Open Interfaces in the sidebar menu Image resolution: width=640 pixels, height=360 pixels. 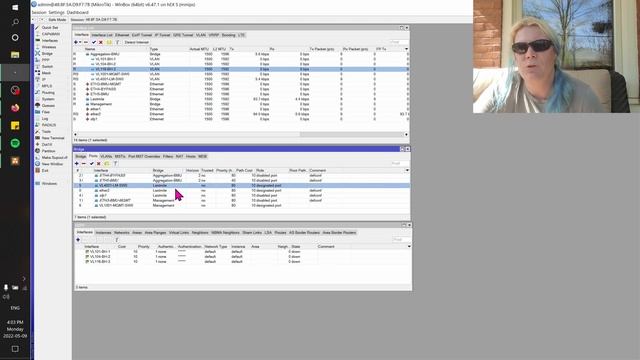(50, 40)
